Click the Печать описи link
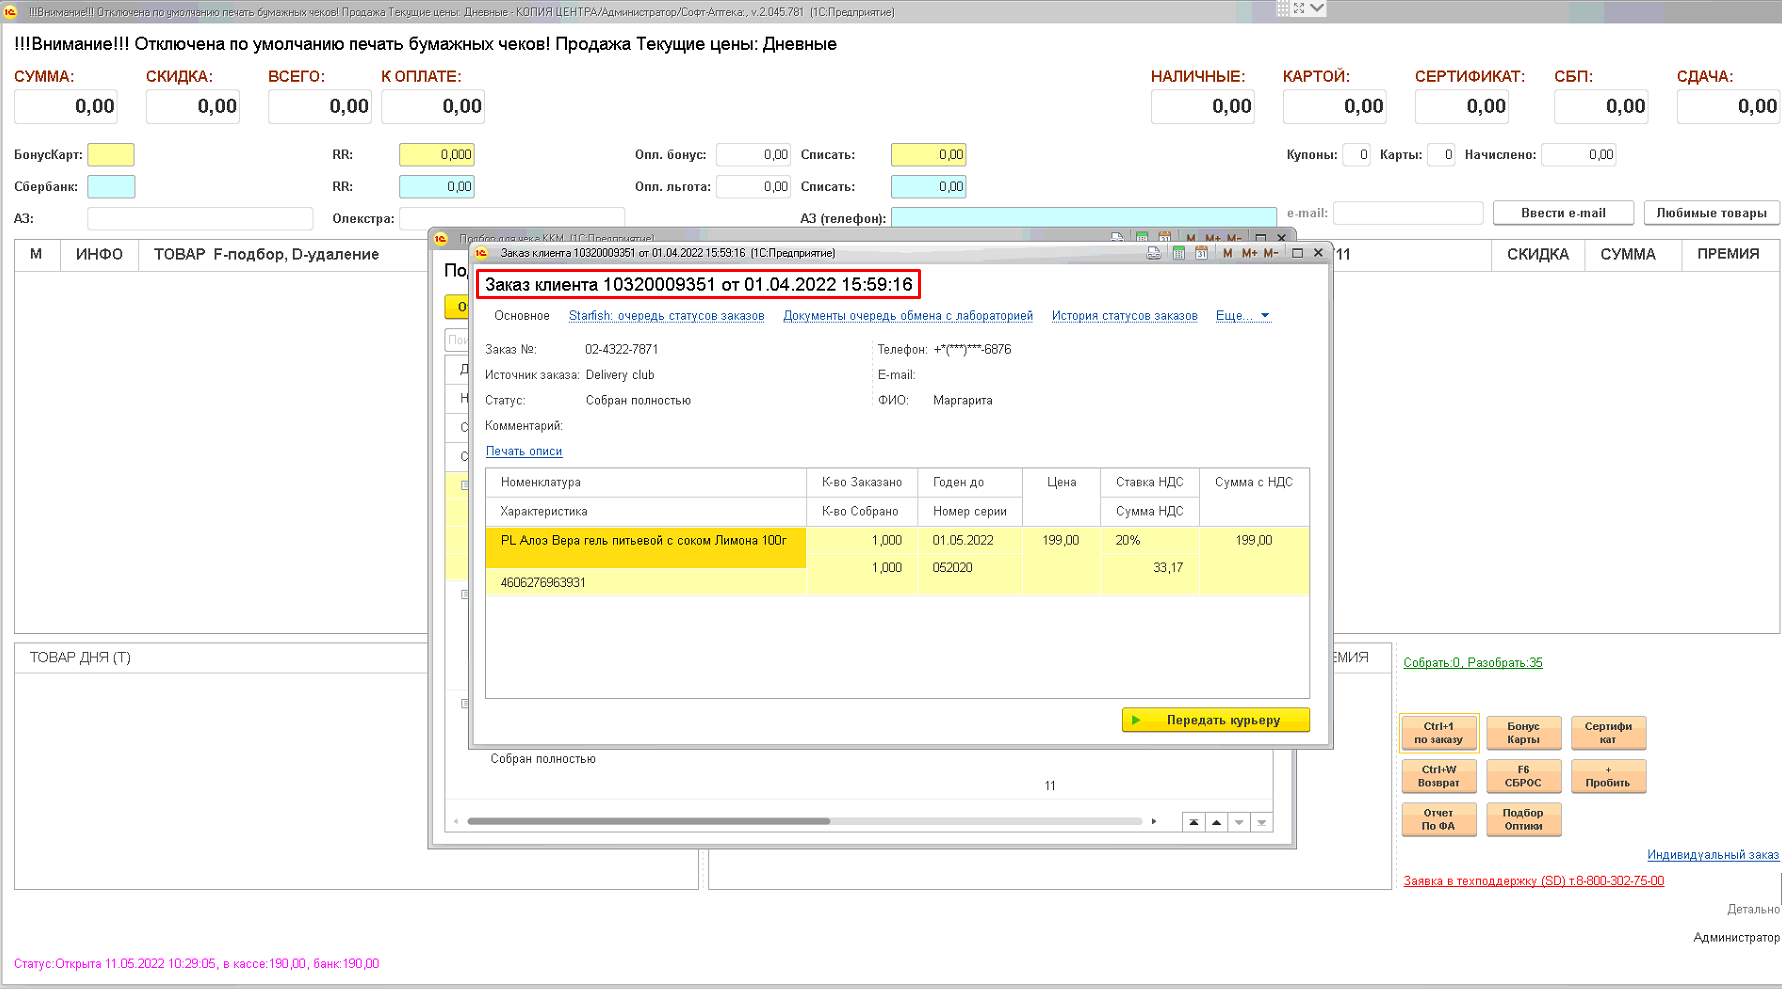 524,451
